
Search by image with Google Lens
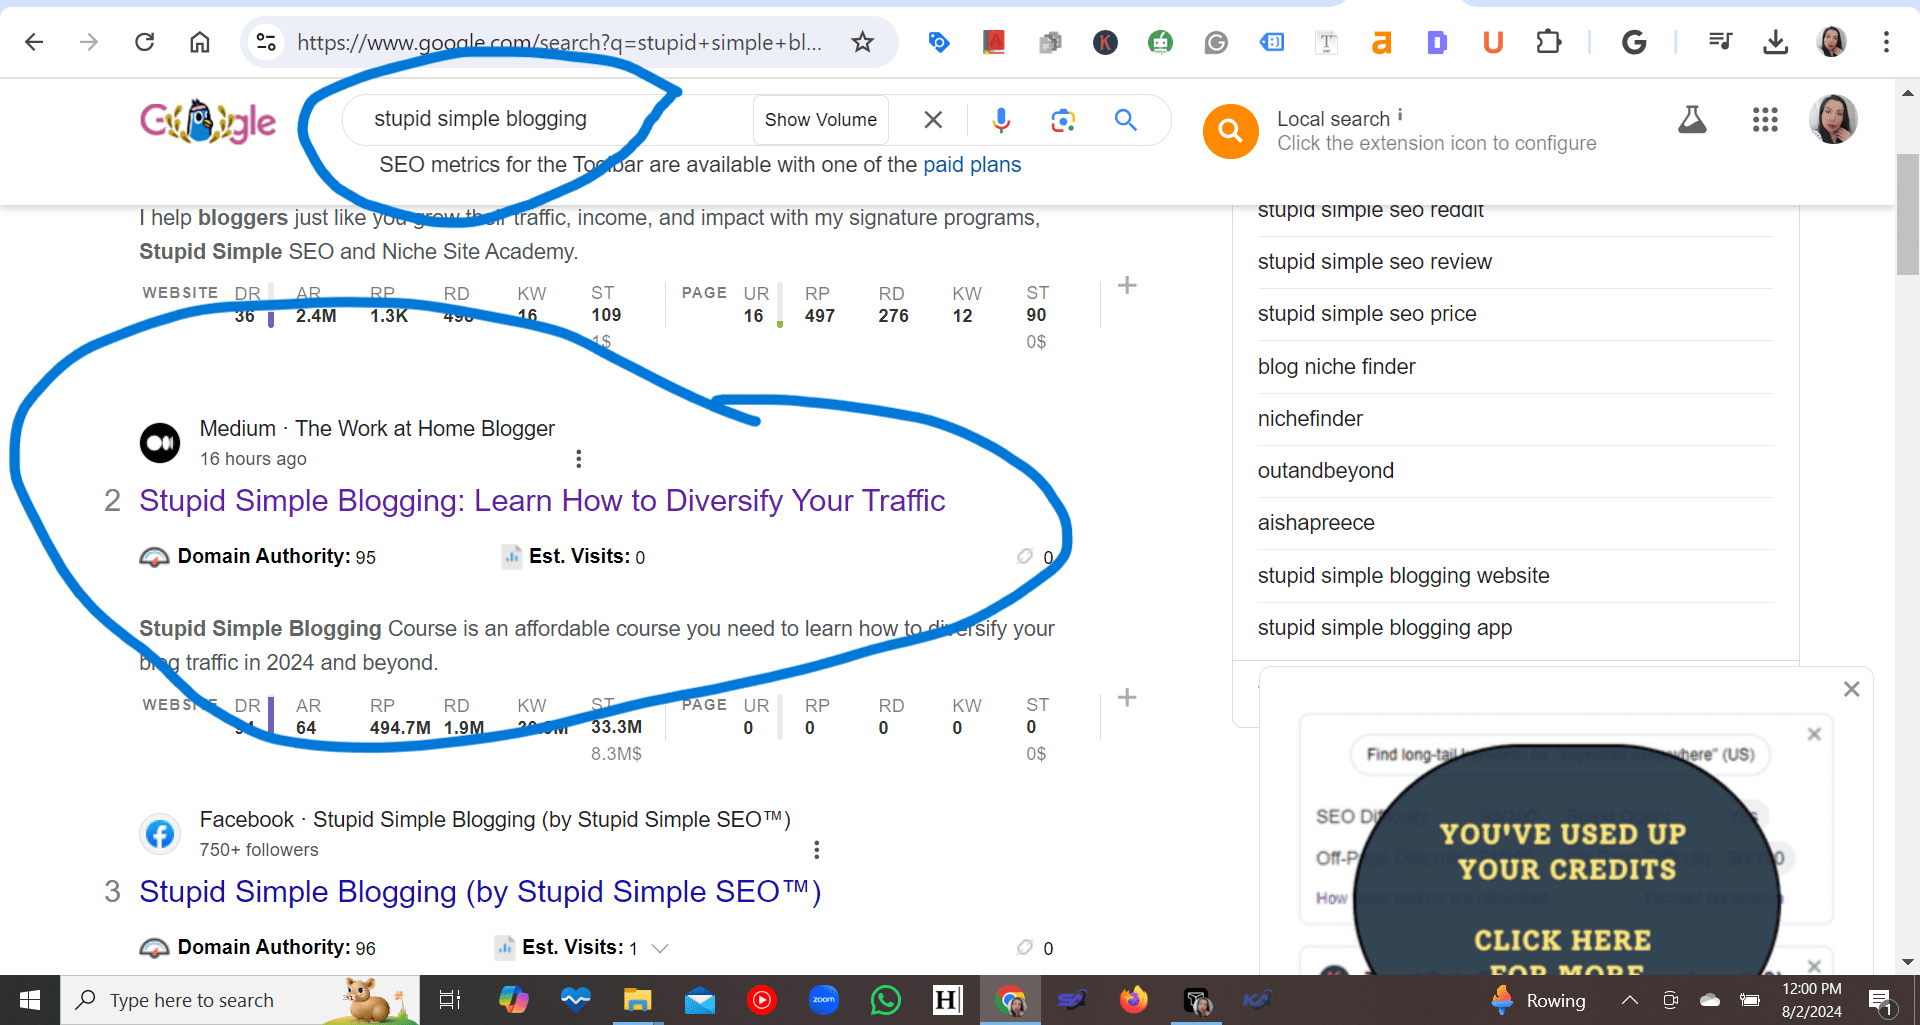[1063, 120]
